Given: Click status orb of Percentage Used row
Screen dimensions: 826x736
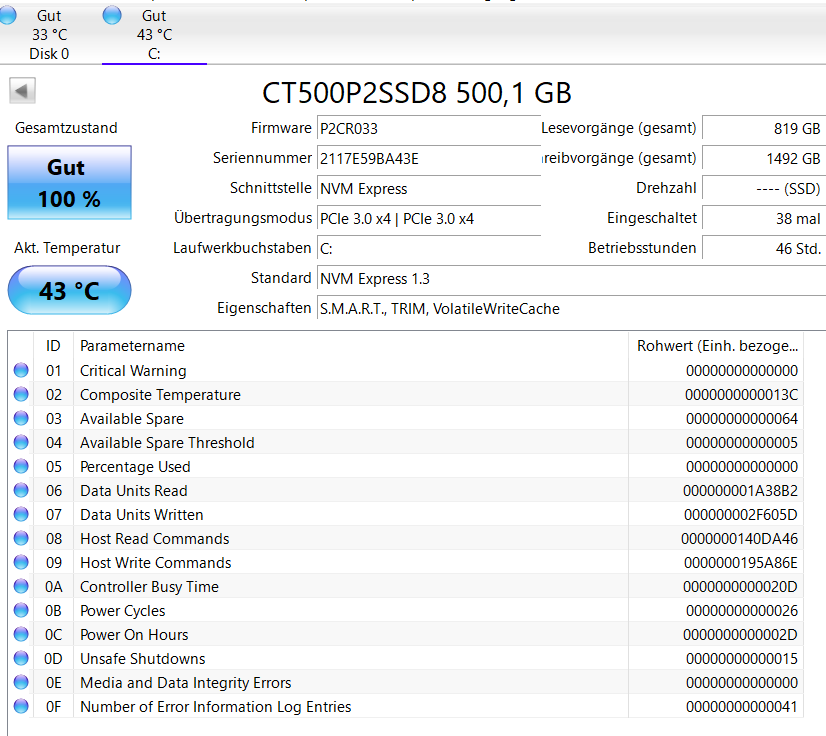Looking at the screenshot, I should (21, 466).
